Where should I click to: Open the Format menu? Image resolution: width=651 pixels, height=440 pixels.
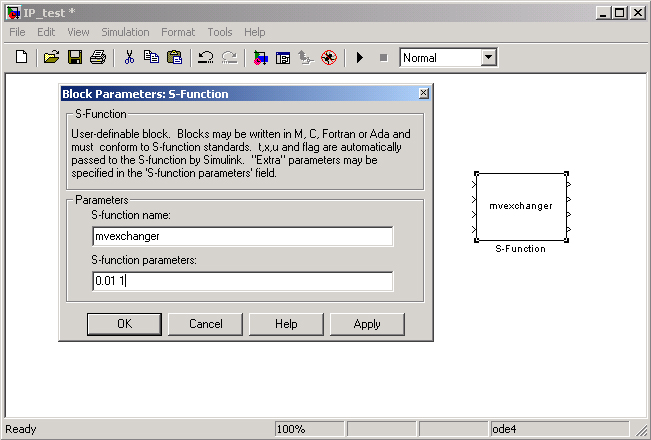click(x=178, y=32)
